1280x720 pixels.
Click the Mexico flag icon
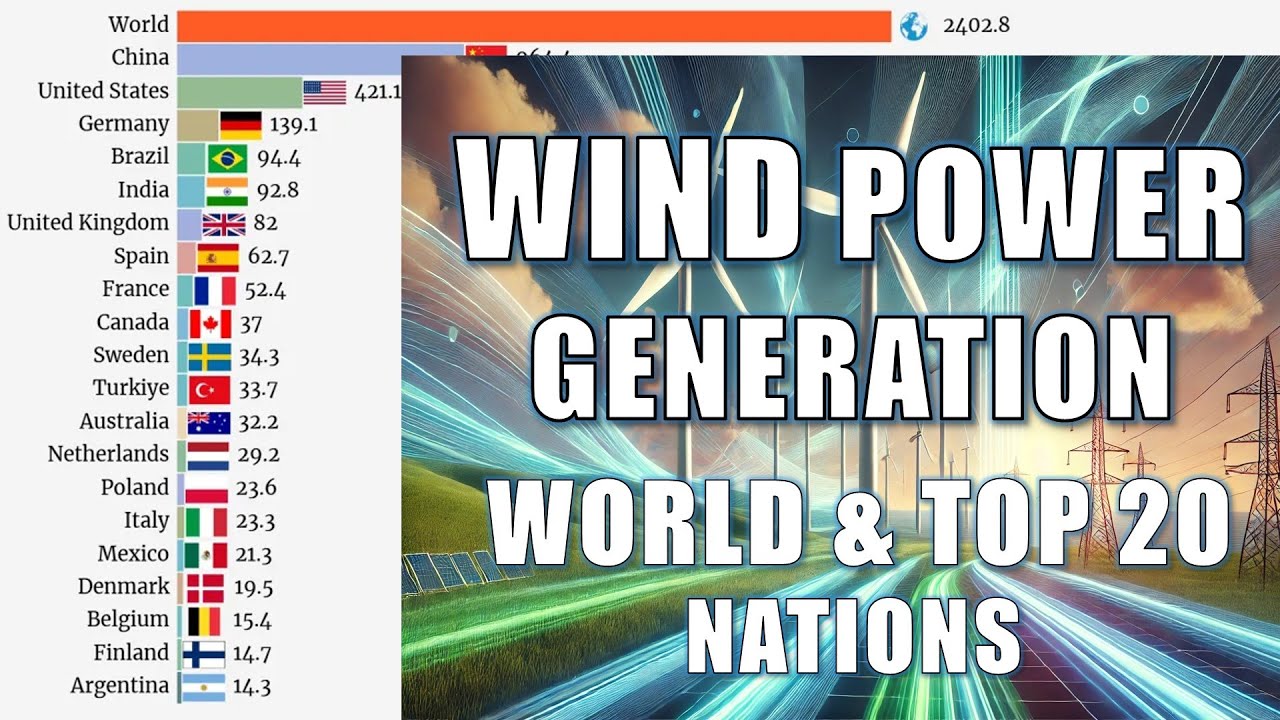(205, 554)
